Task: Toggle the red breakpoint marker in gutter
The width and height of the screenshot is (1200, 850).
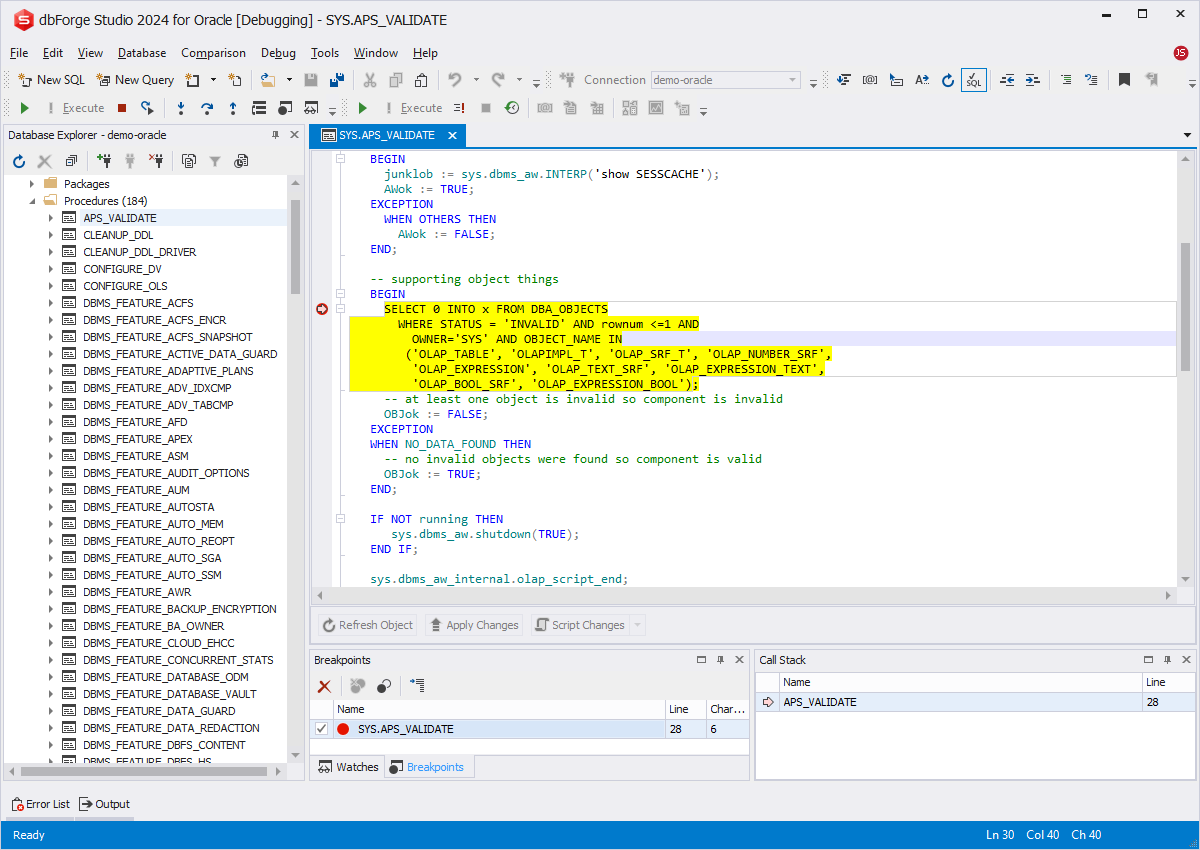Action: coord(322,310)
